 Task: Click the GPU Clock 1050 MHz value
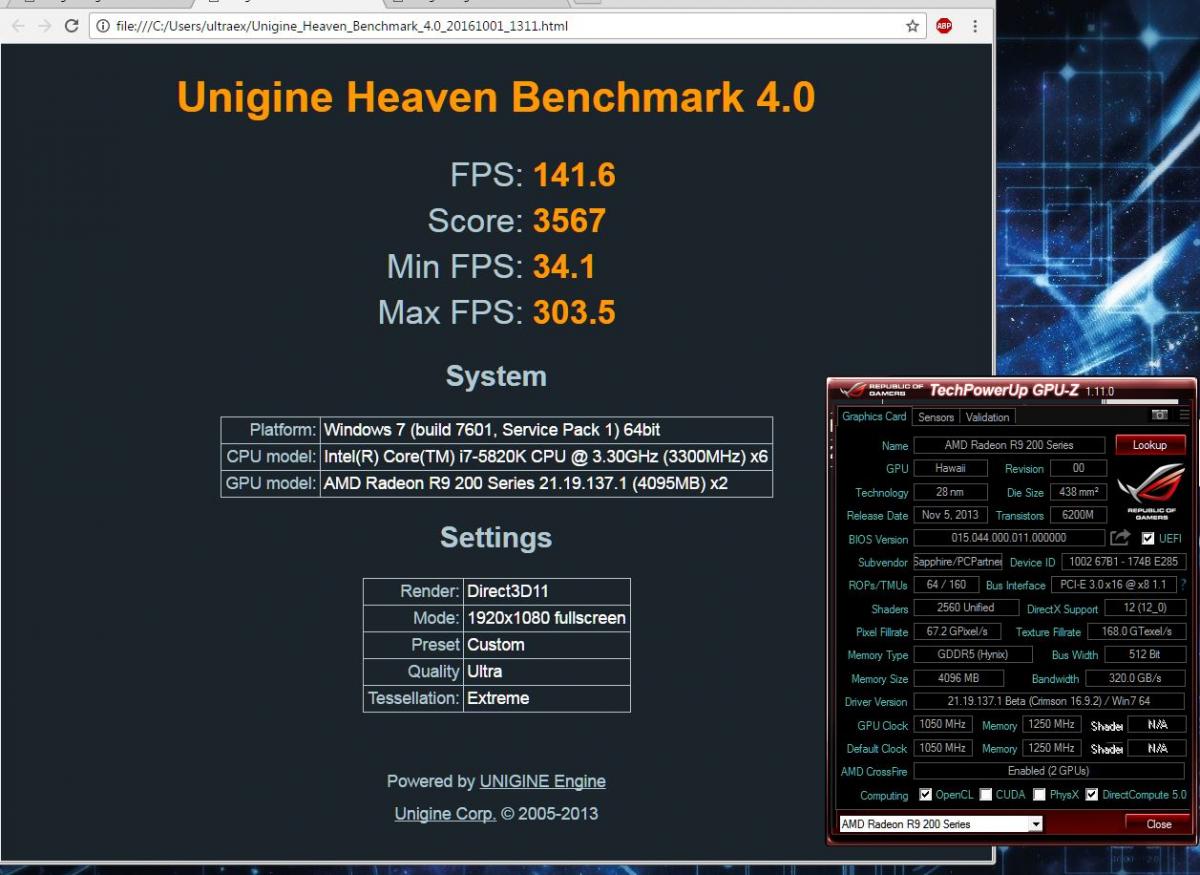click(943, 724)
